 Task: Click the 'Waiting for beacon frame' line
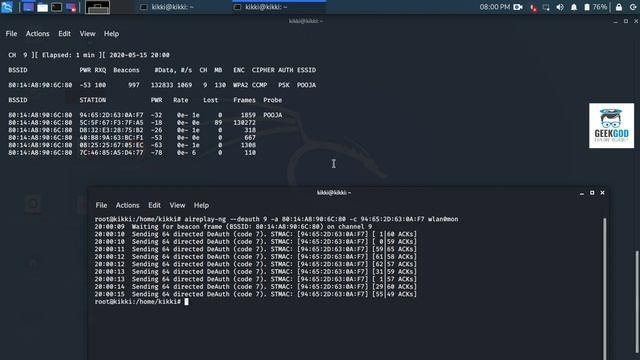pos(233,227)
